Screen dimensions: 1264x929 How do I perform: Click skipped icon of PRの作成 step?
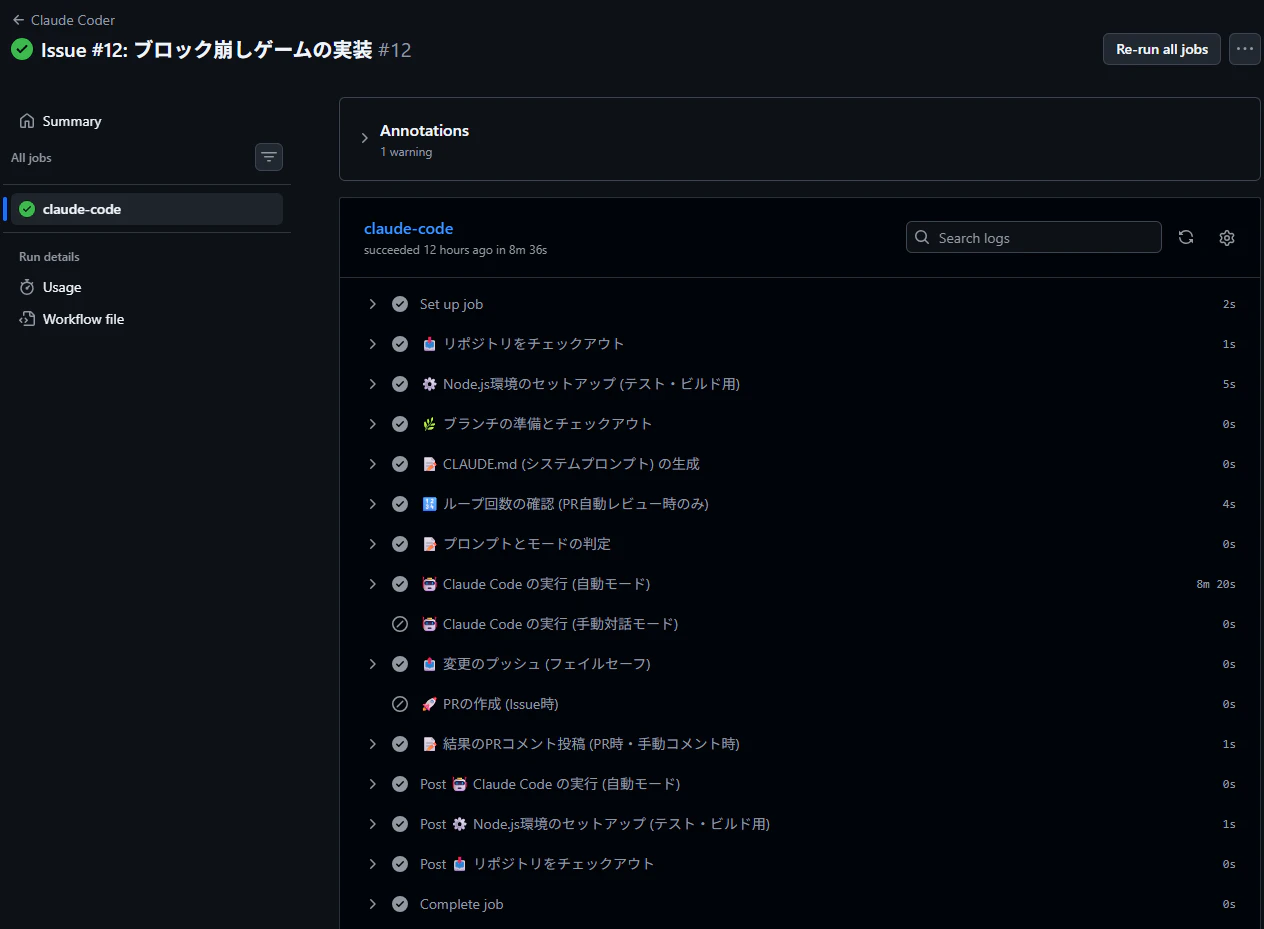400,704
